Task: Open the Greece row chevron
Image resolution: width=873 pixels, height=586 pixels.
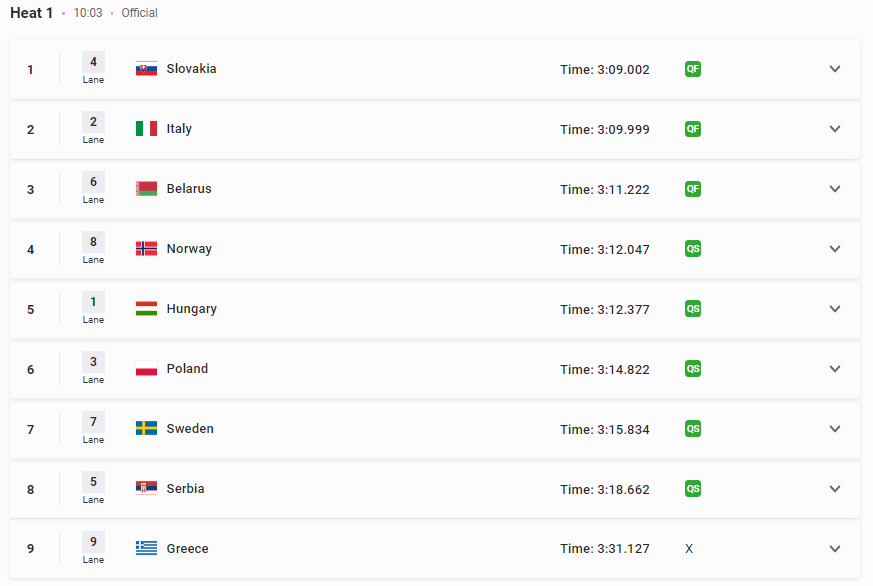Action: tap(835, 549)
